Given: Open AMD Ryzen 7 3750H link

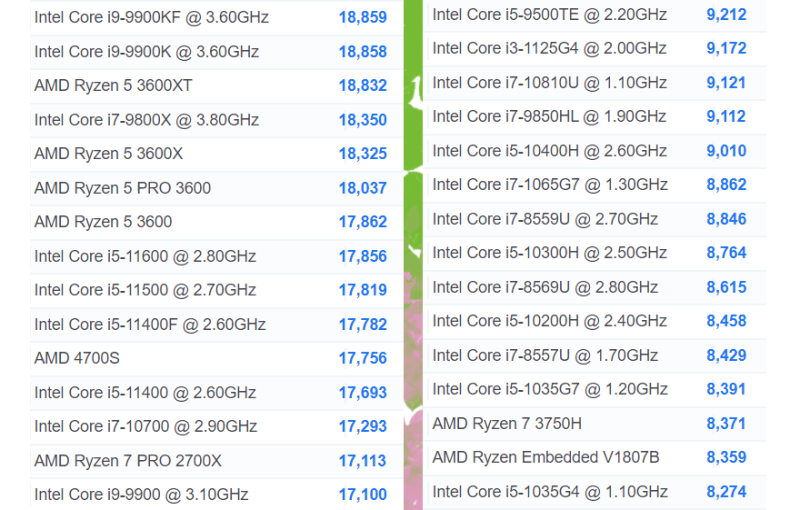Looking at the screenshot, I should coord(507,424).
